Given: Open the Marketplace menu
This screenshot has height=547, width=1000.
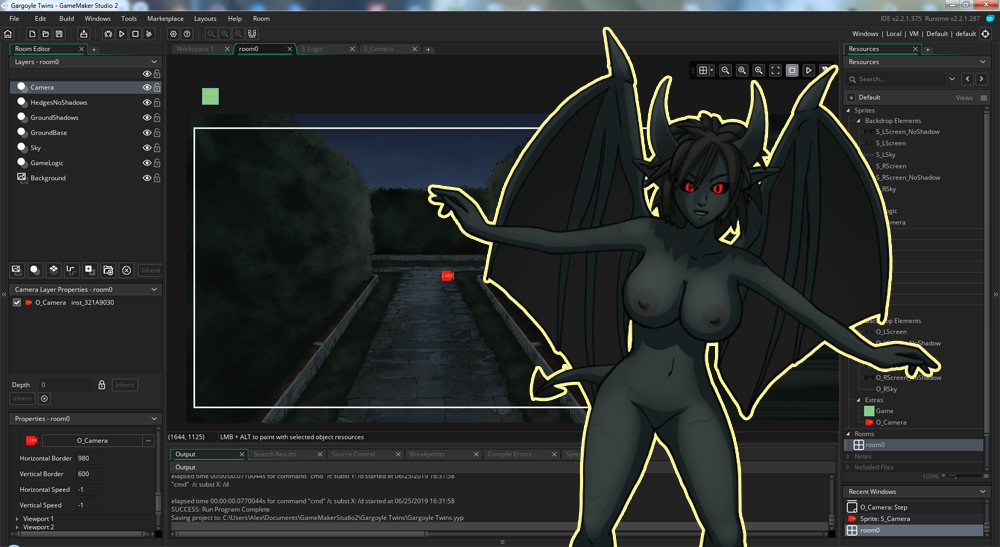Looking at the screenshot, I should click(x=165, y=18).
